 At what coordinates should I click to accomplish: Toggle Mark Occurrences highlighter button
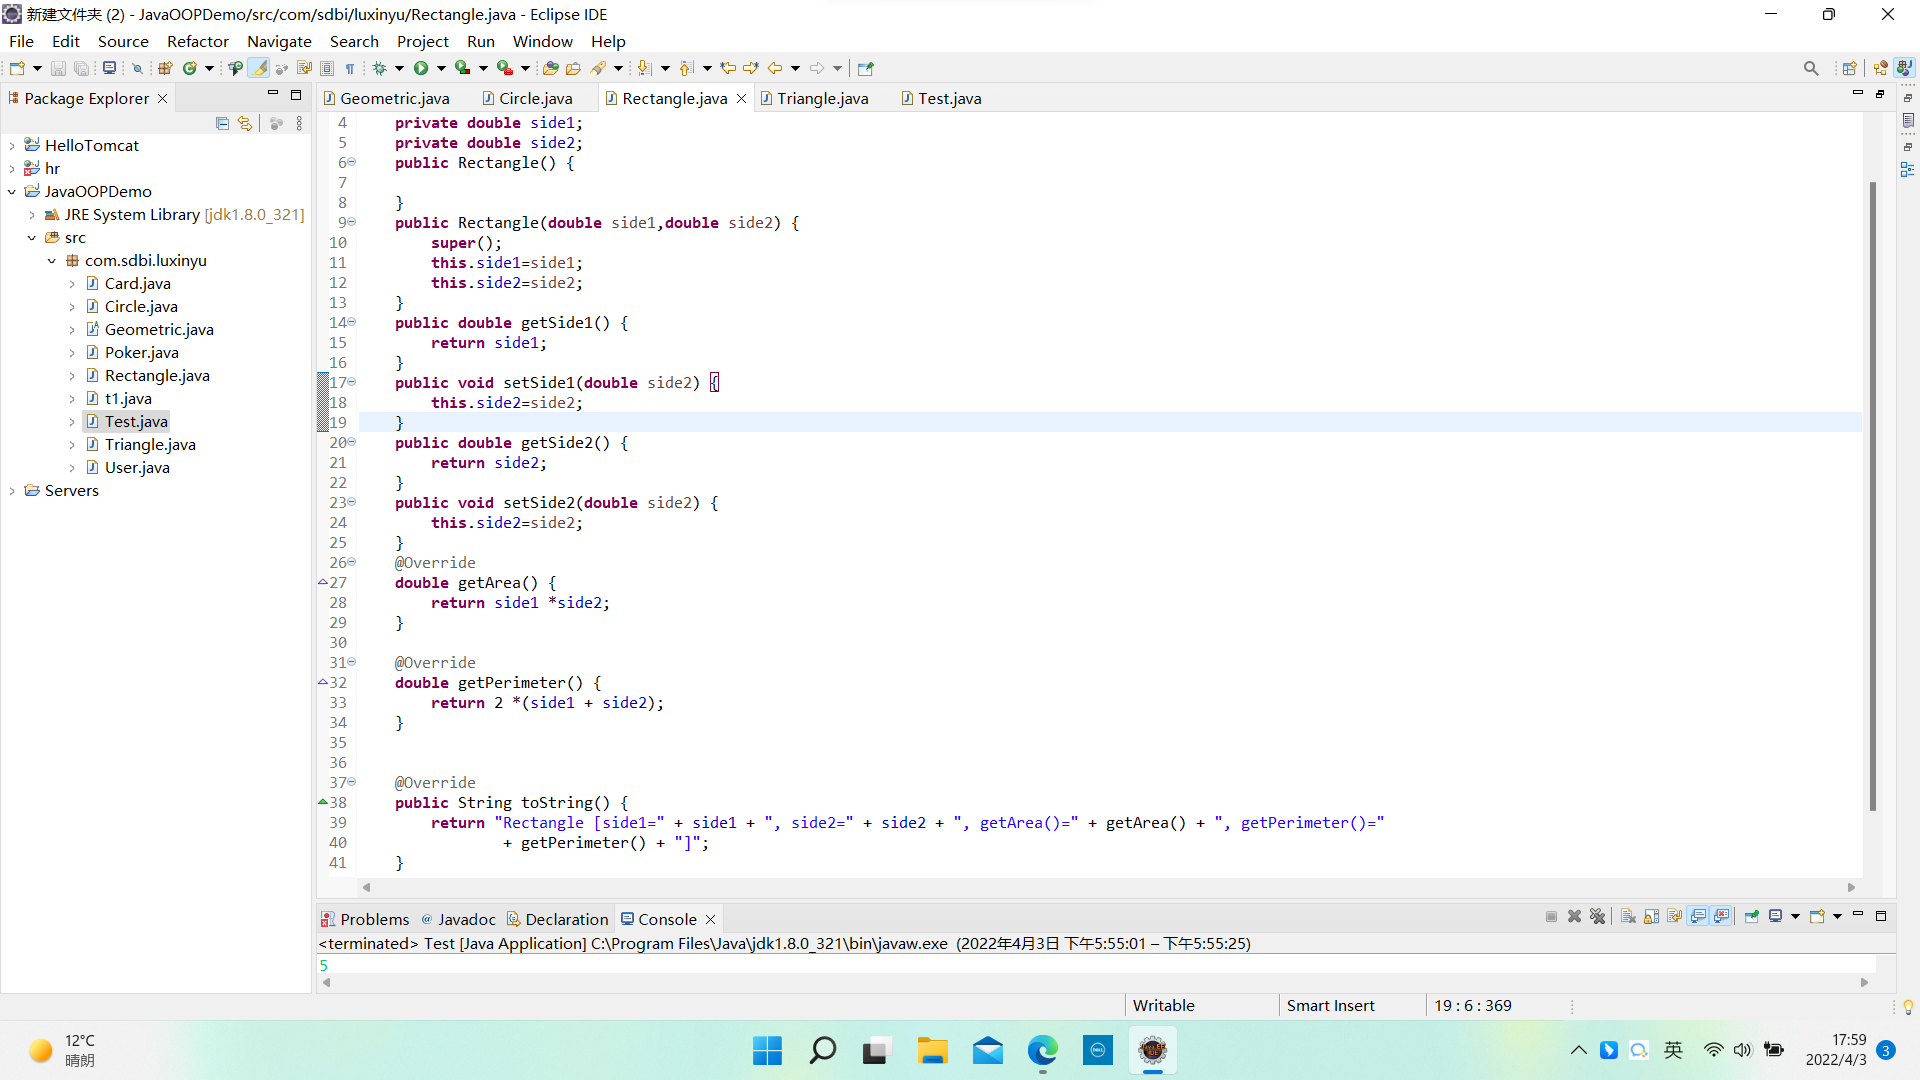pos(258,68)
